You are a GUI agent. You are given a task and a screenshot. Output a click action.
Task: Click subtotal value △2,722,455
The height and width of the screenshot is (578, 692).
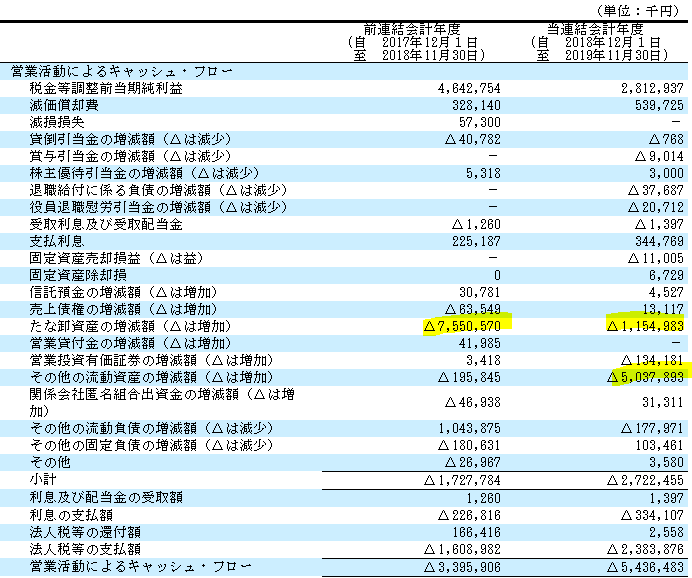pyautogui.click(x=645, y=480)
